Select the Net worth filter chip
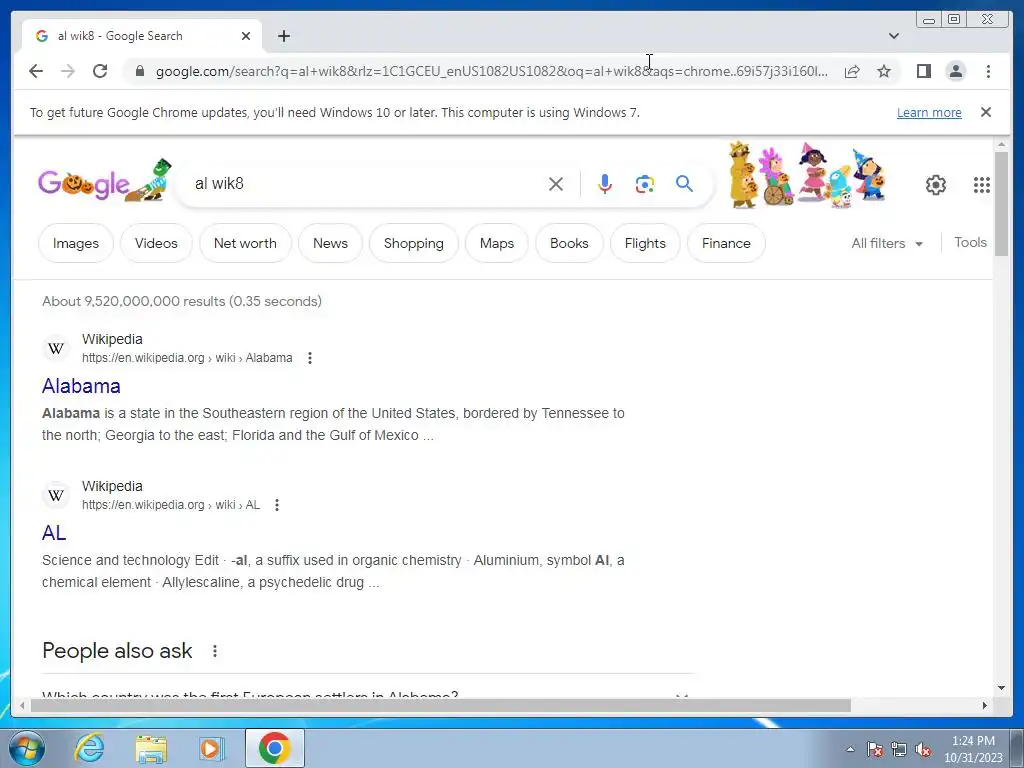The height and width of the screenshot is (768, 1024). (x=245, y=243)
